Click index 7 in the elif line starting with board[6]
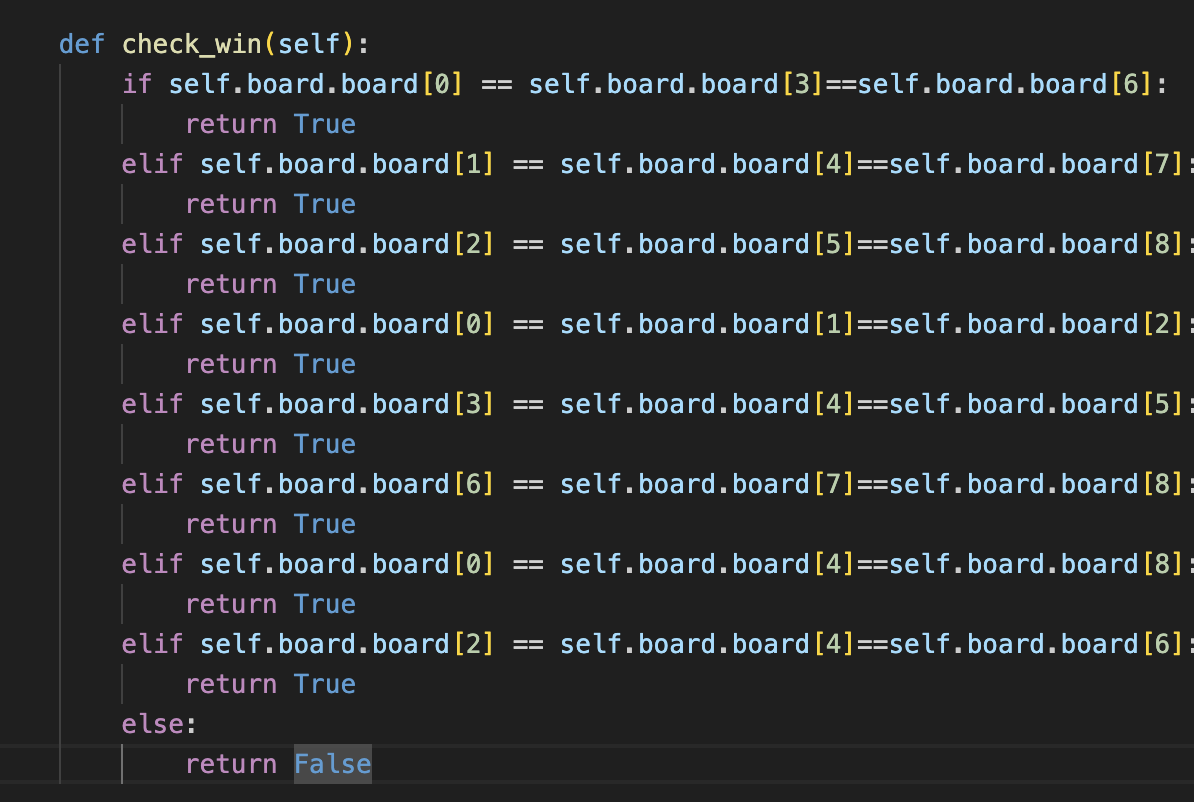This screenshot has height=802, width=1194. 833,484
